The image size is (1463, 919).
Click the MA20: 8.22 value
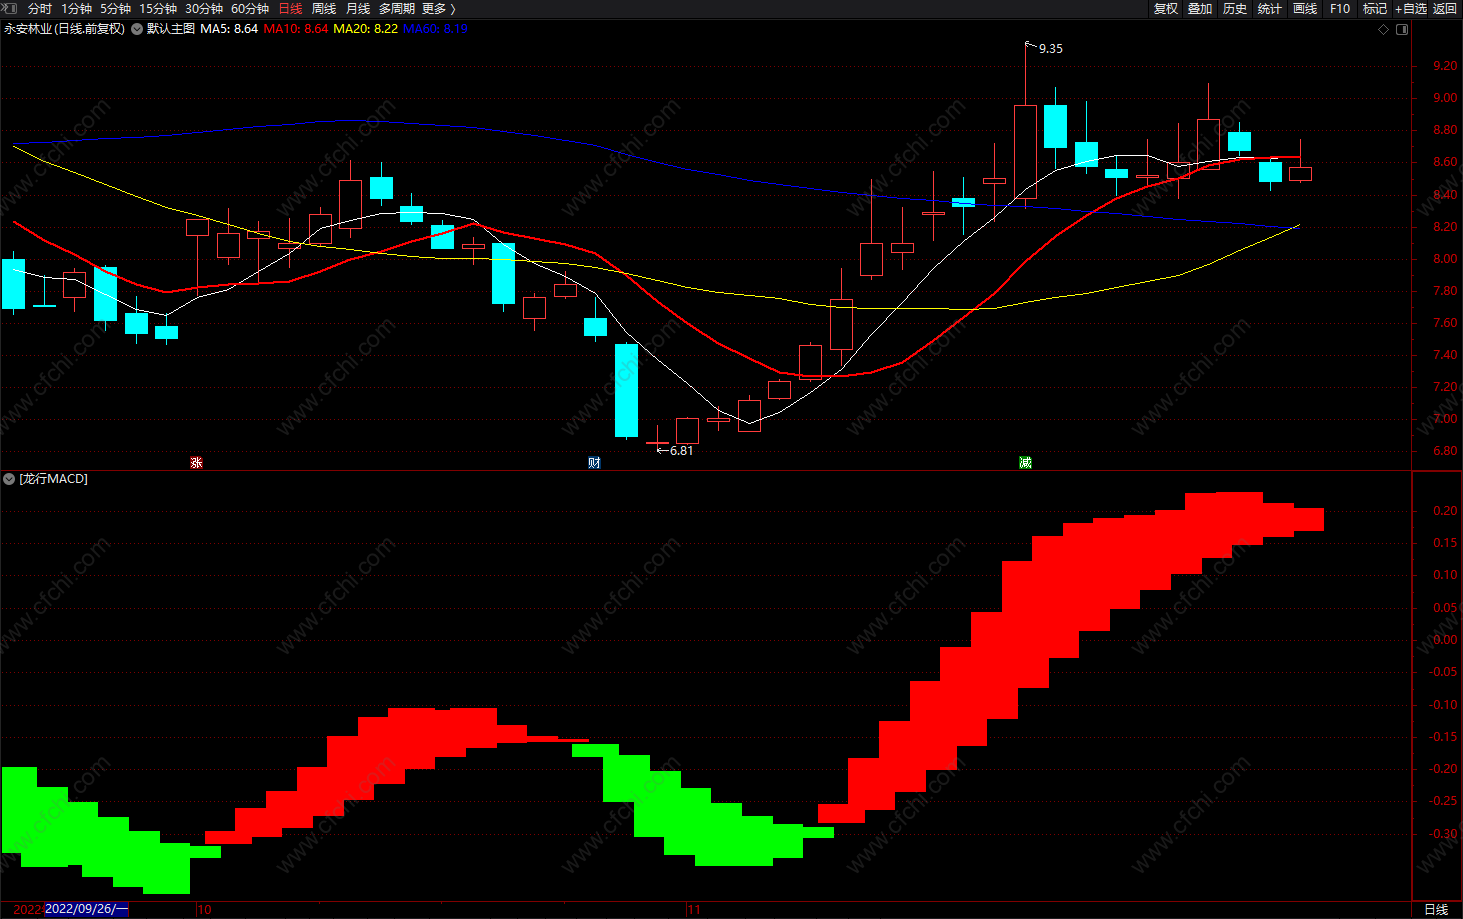click(x=366, y=29)
